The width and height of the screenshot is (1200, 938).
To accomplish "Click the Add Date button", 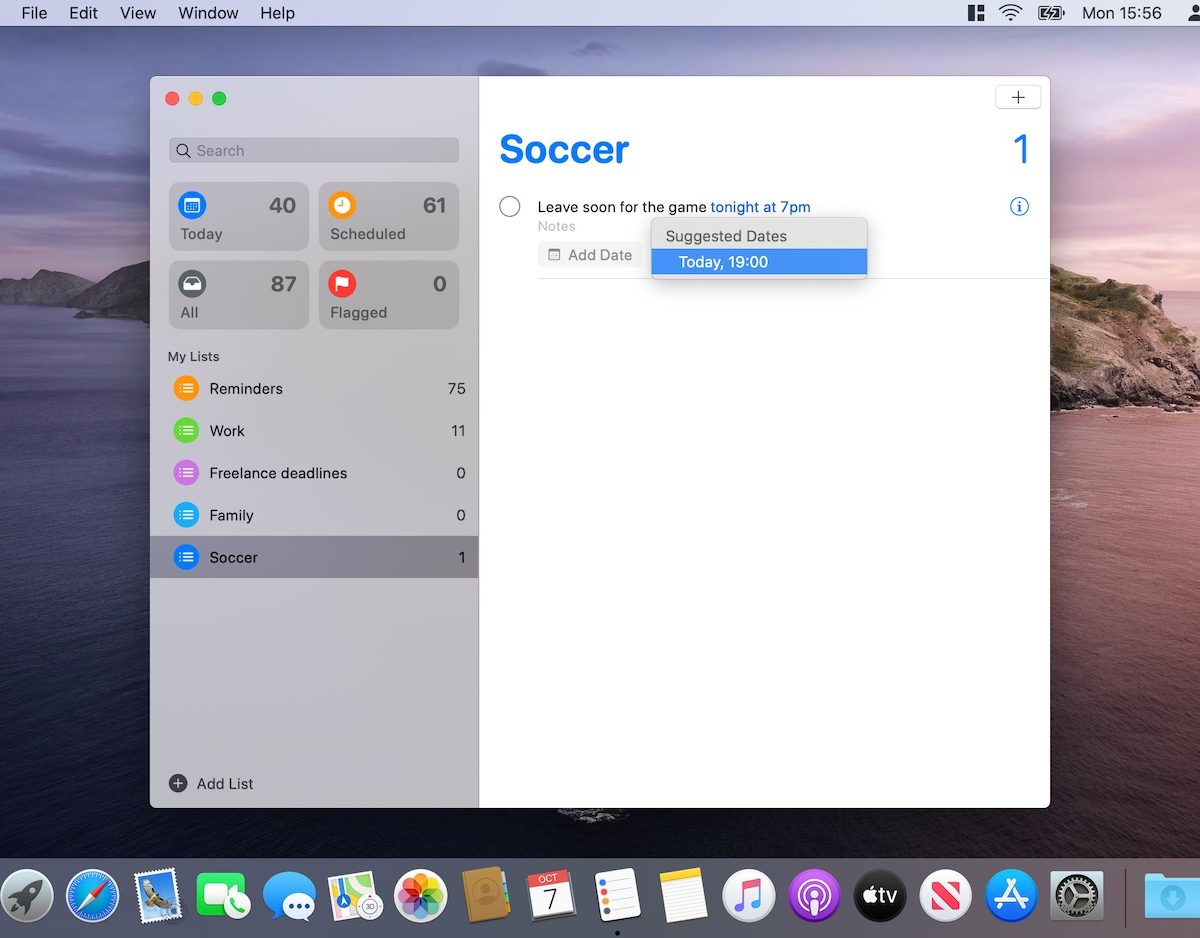I will [x=590, y=255].
